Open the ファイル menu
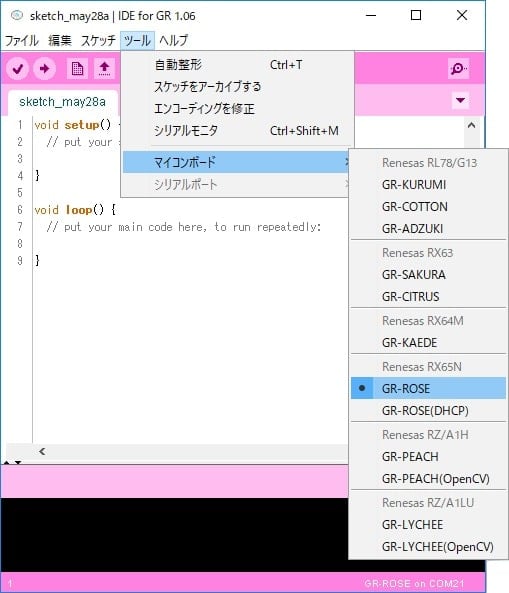This screenshot has height=593, width=509. (22, 40)
